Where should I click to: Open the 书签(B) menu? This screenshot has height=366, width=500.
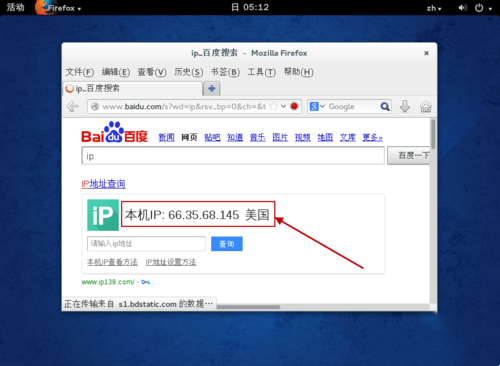point(225,72)
